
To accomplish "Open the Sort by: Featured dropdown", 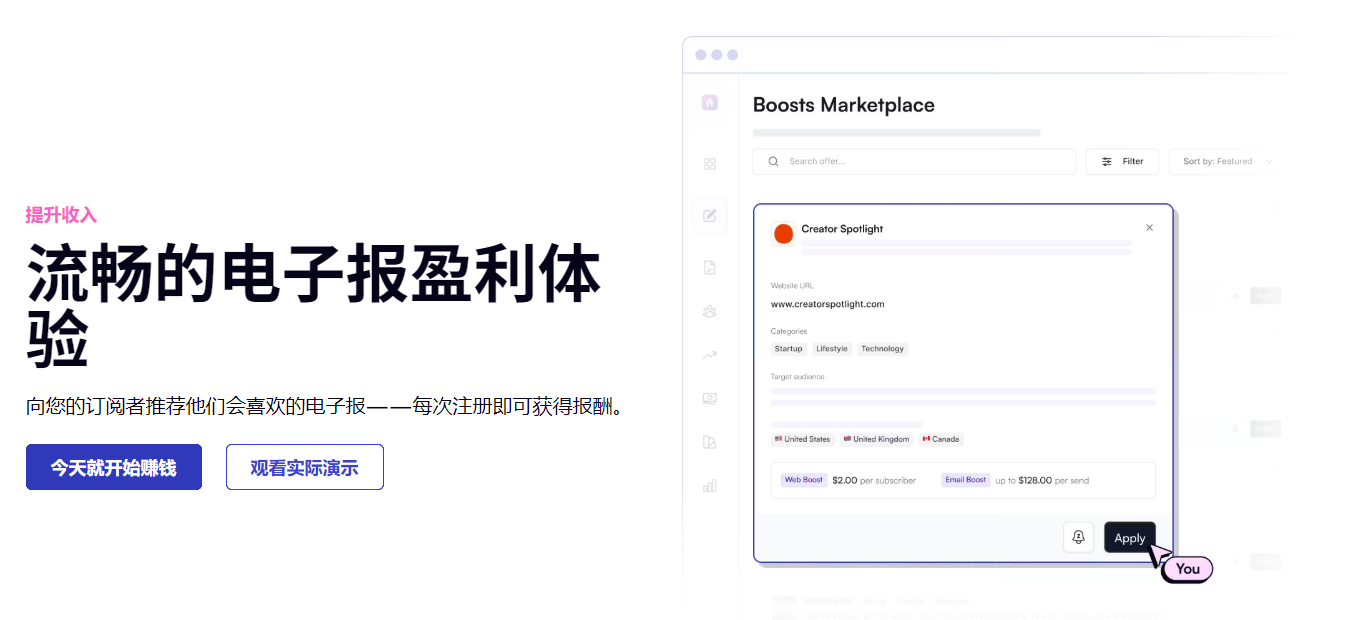I will (x=1228, y=161).
